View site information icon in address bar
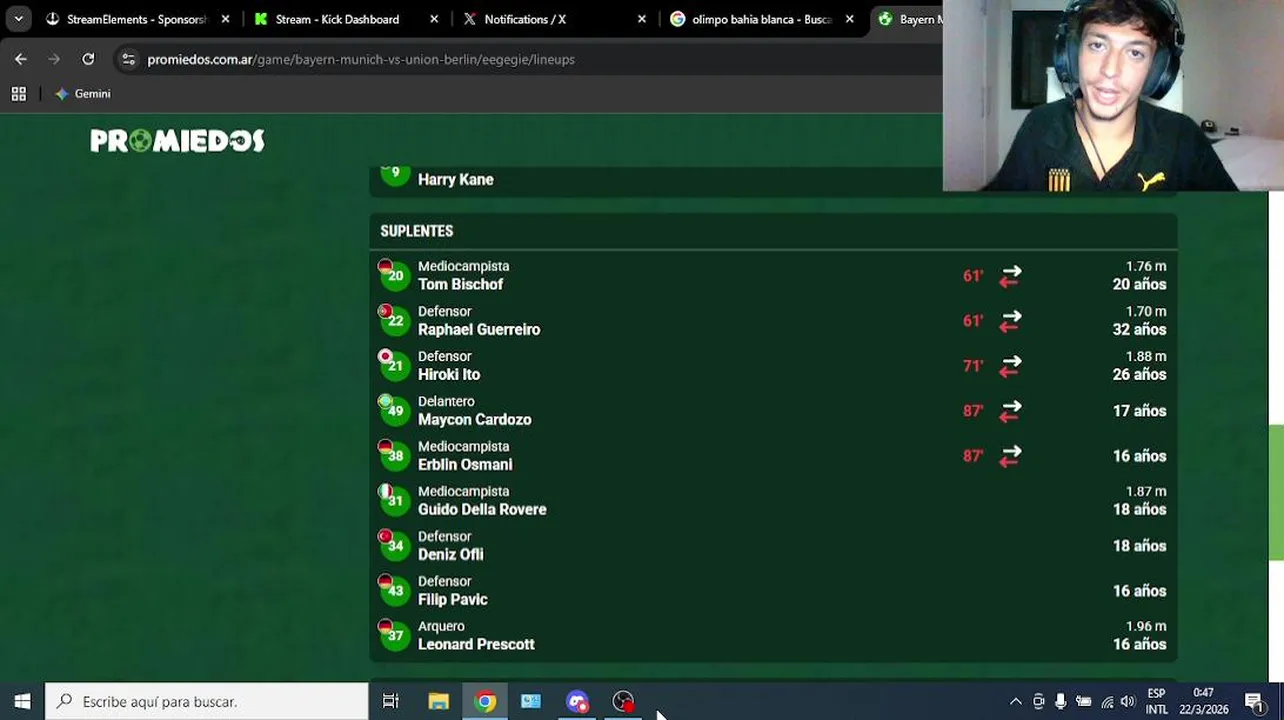The image size is (1284, 720). (128, 59)
